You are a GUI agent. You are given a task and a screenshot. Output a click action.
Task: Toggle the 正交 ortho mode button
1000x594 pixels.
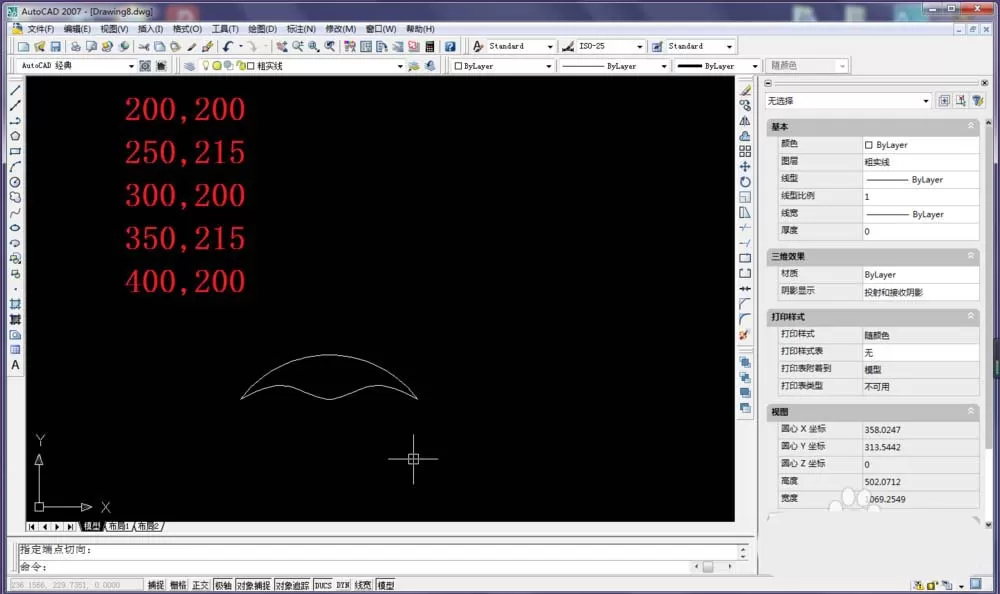200,585
